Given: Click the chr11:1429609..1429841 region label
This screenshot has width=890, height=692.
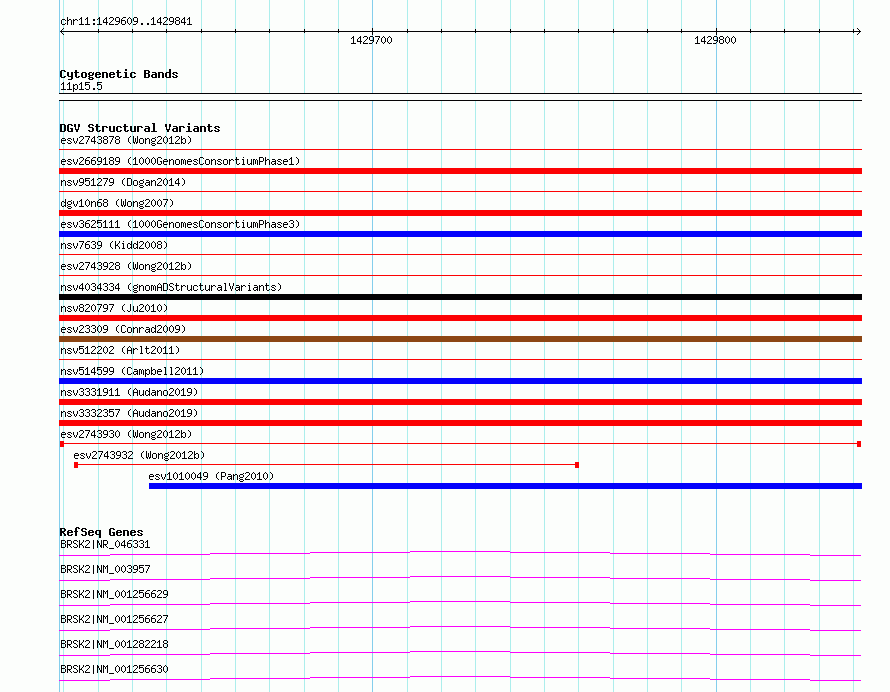Looking at the screenshot, I should coord(126,22).
